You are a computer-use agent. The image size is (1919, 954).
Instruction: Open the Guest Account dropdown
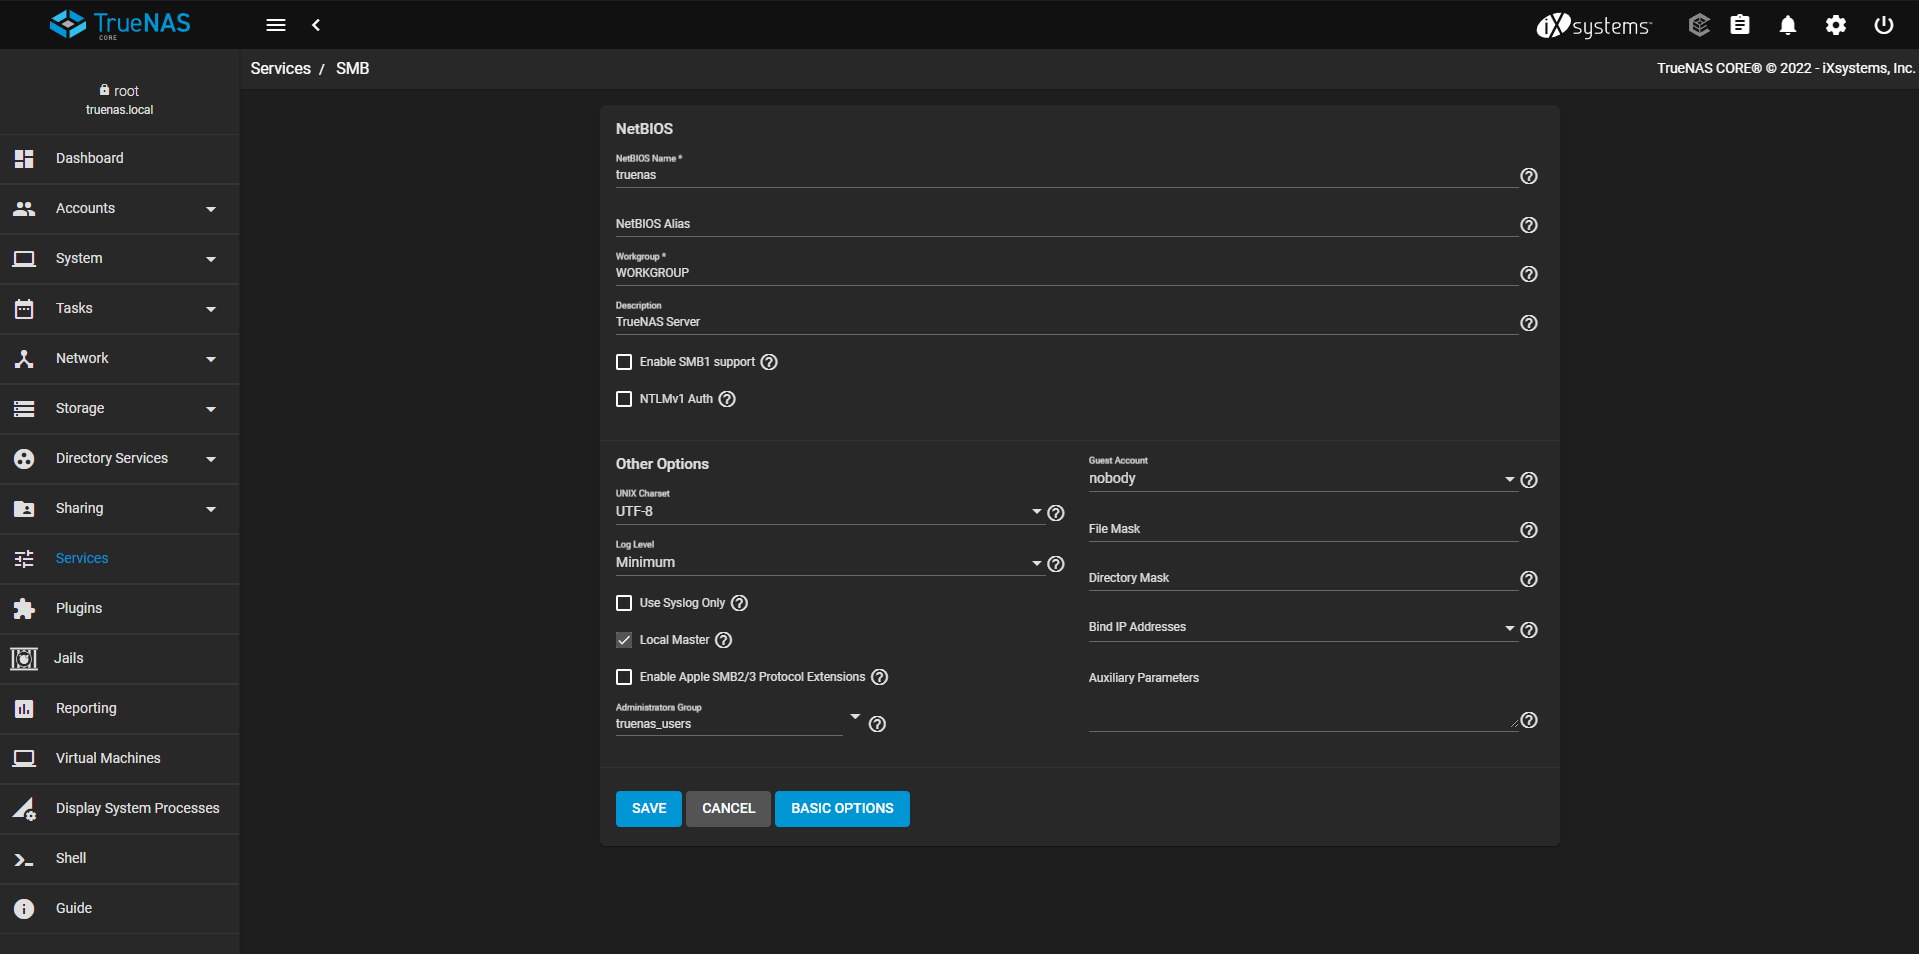(x=1303, y=478)
